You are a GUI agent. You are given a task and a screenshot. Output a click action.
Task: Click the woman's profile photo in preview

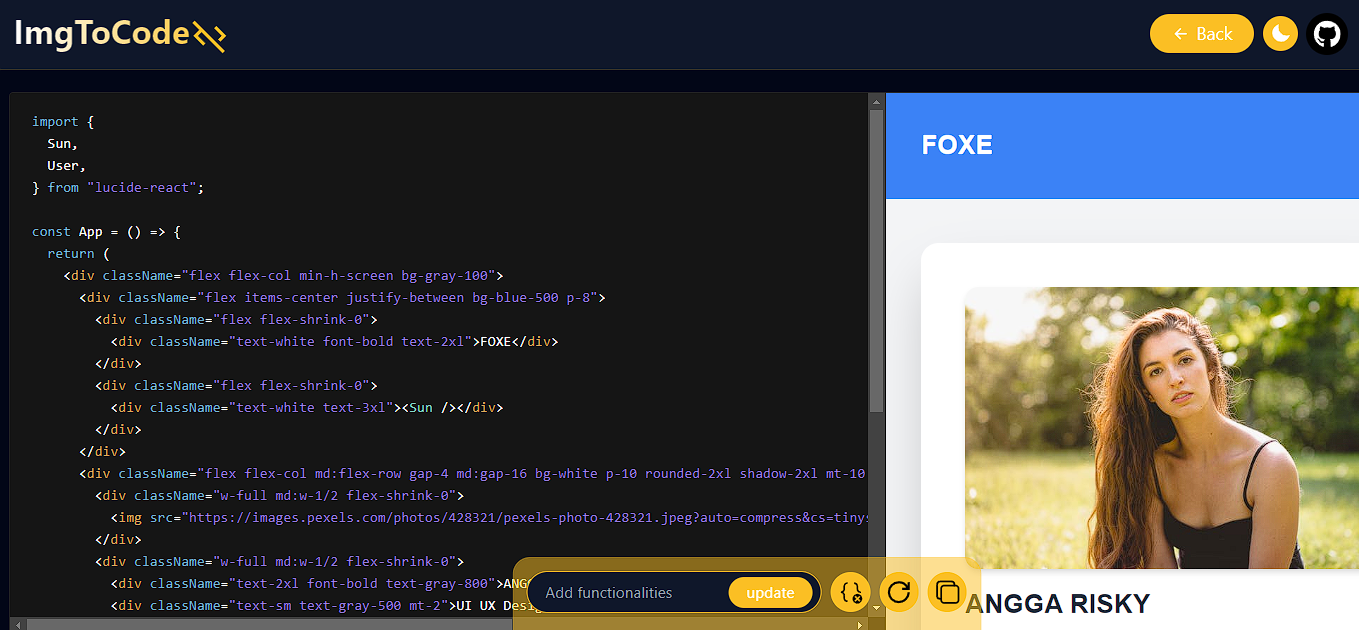(x=1162, y=428)
